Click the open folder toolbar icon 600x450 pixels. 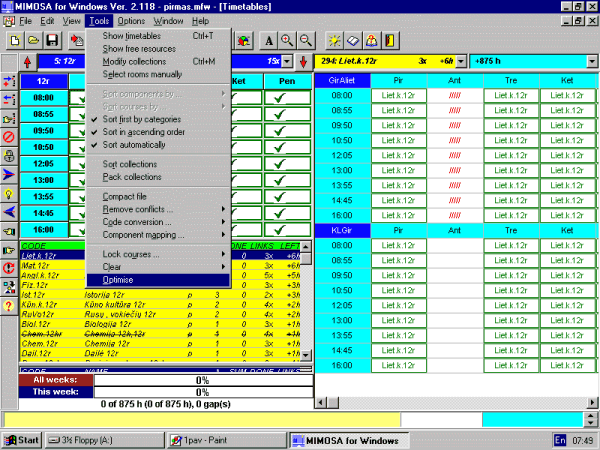(x=33, y=40)
